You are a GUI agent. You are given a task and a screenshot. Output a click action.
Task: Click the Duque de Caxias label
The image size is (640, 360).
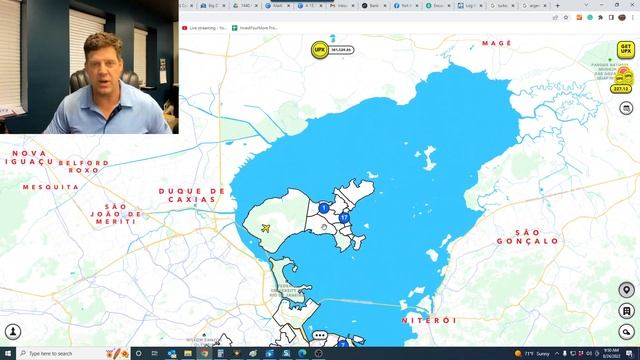pyautogui.click(x=192, y=195)
